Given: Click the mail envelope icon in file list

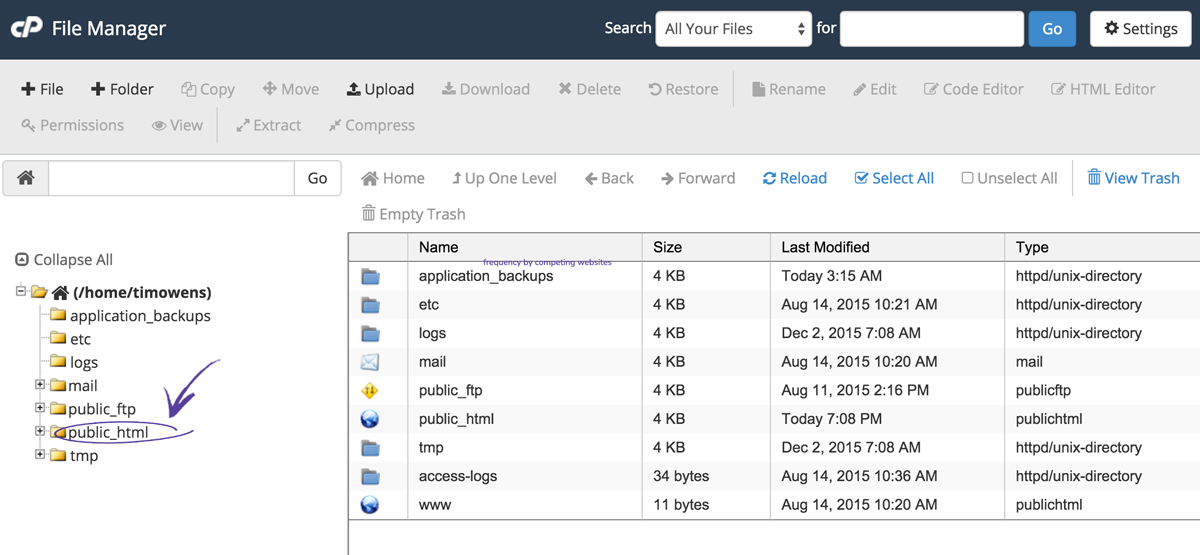Looking at the screenshot, I should tap(370, 362).
